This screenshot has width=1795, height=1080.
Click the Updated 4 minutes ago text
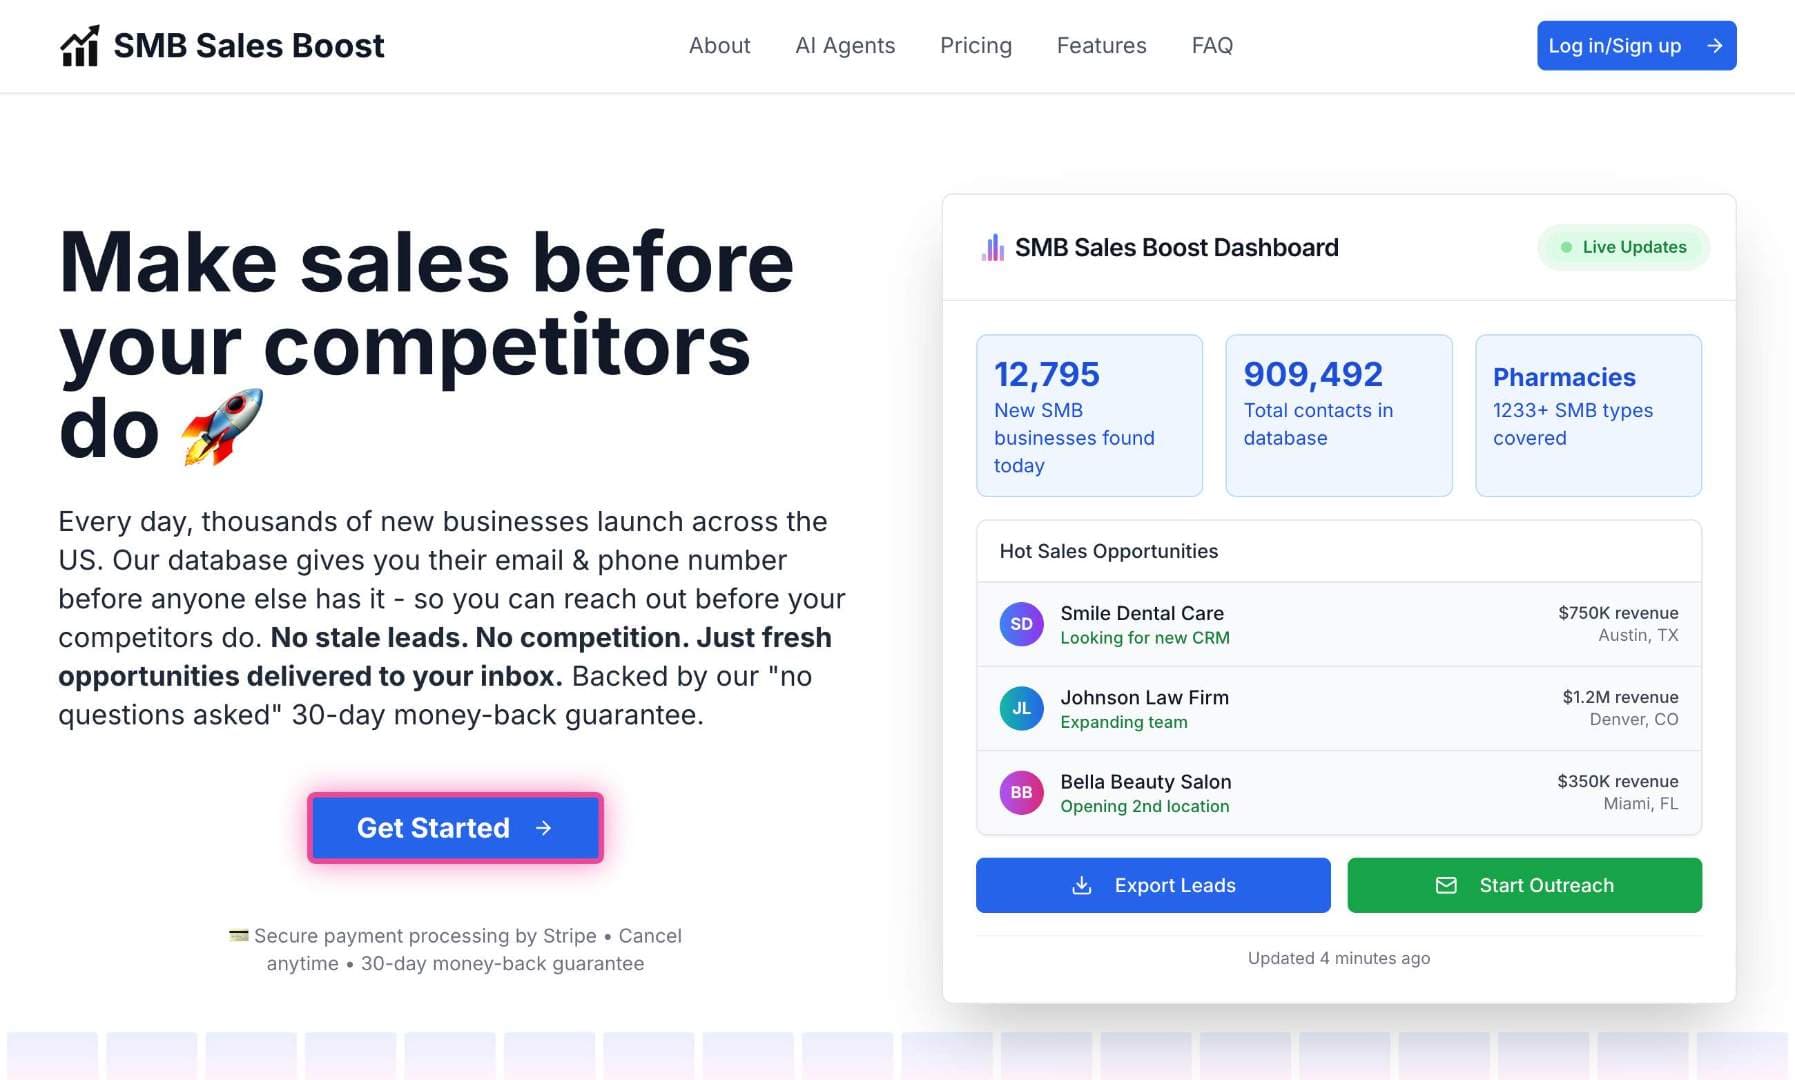tap(1339, 957)
